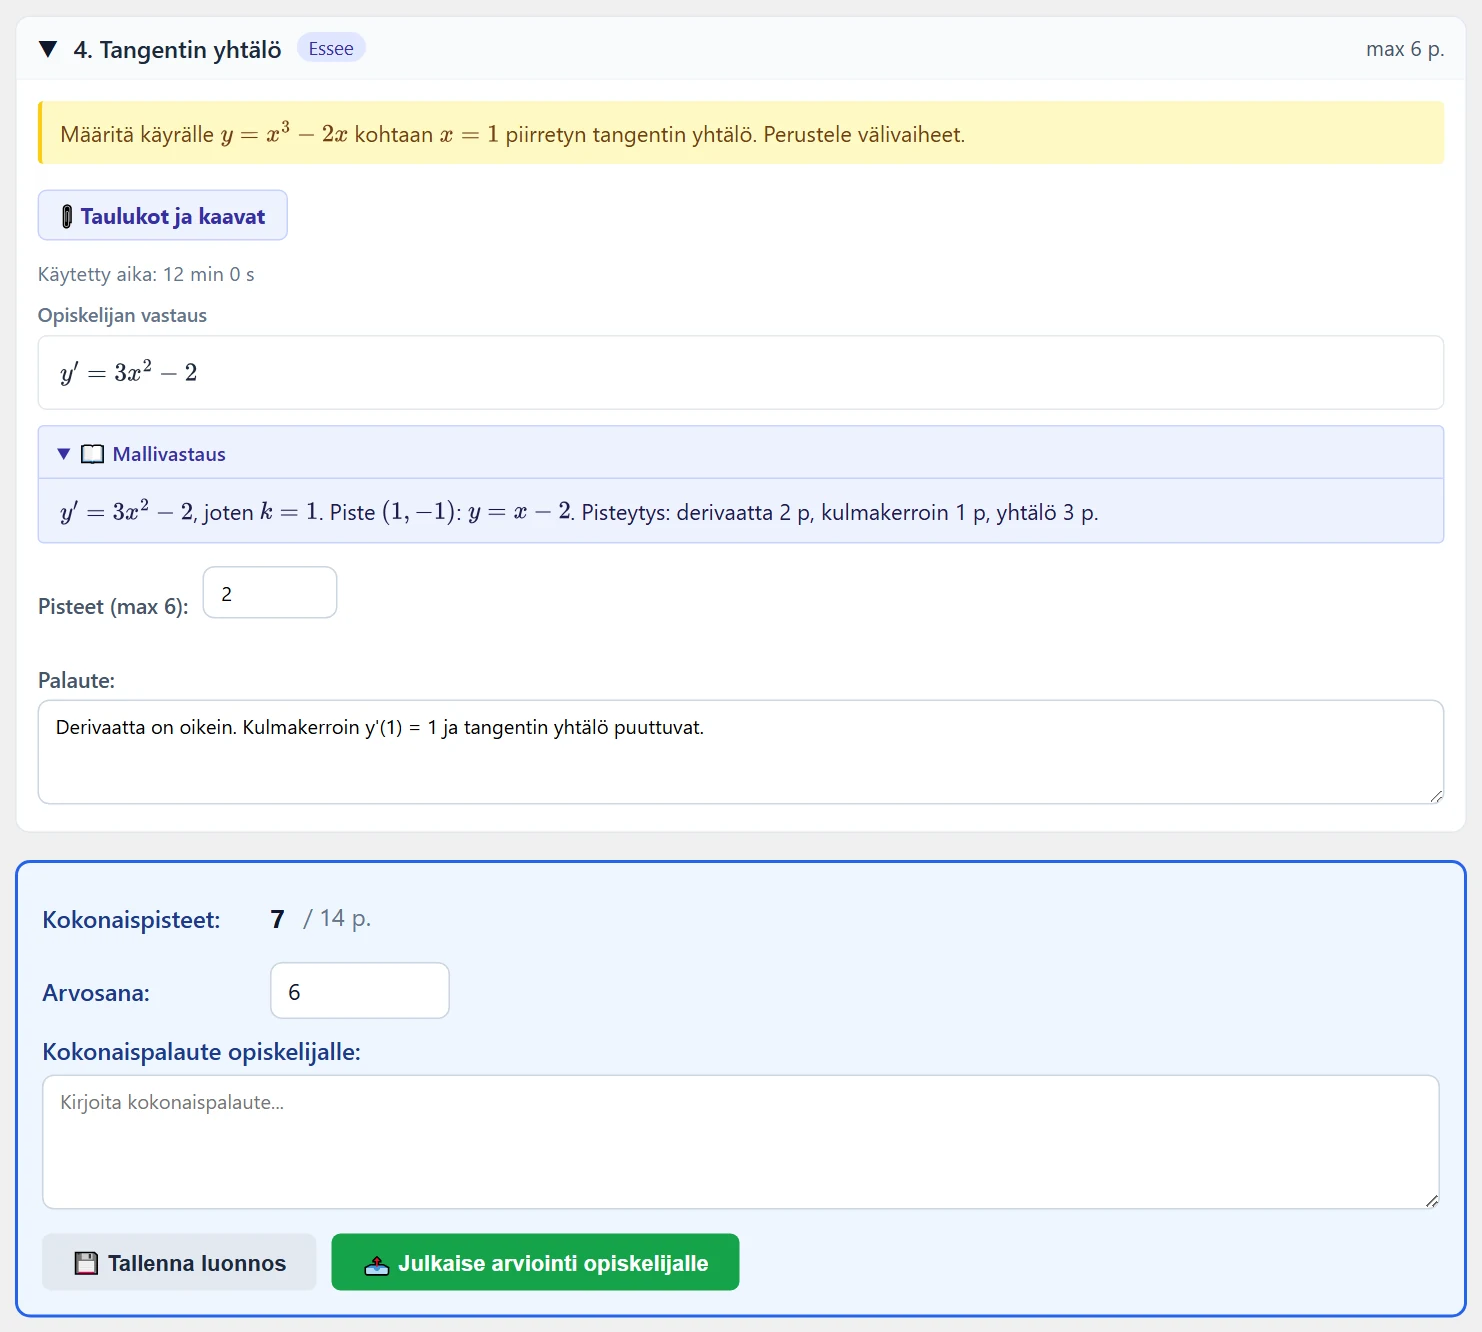The image size is (1482, 1332).
Task: Save the draft with Tallenna luonnos
Action: [179, 1262]
